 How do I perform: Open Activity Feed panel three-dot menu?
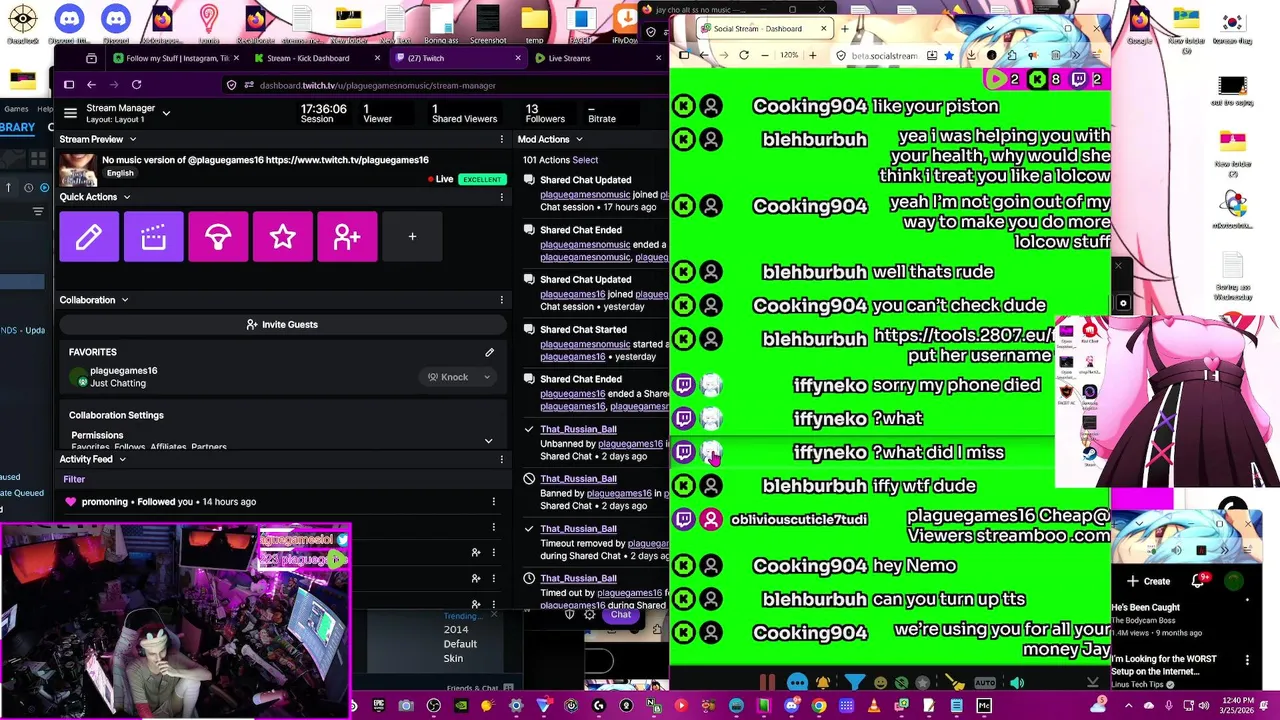tap(502, 459)
